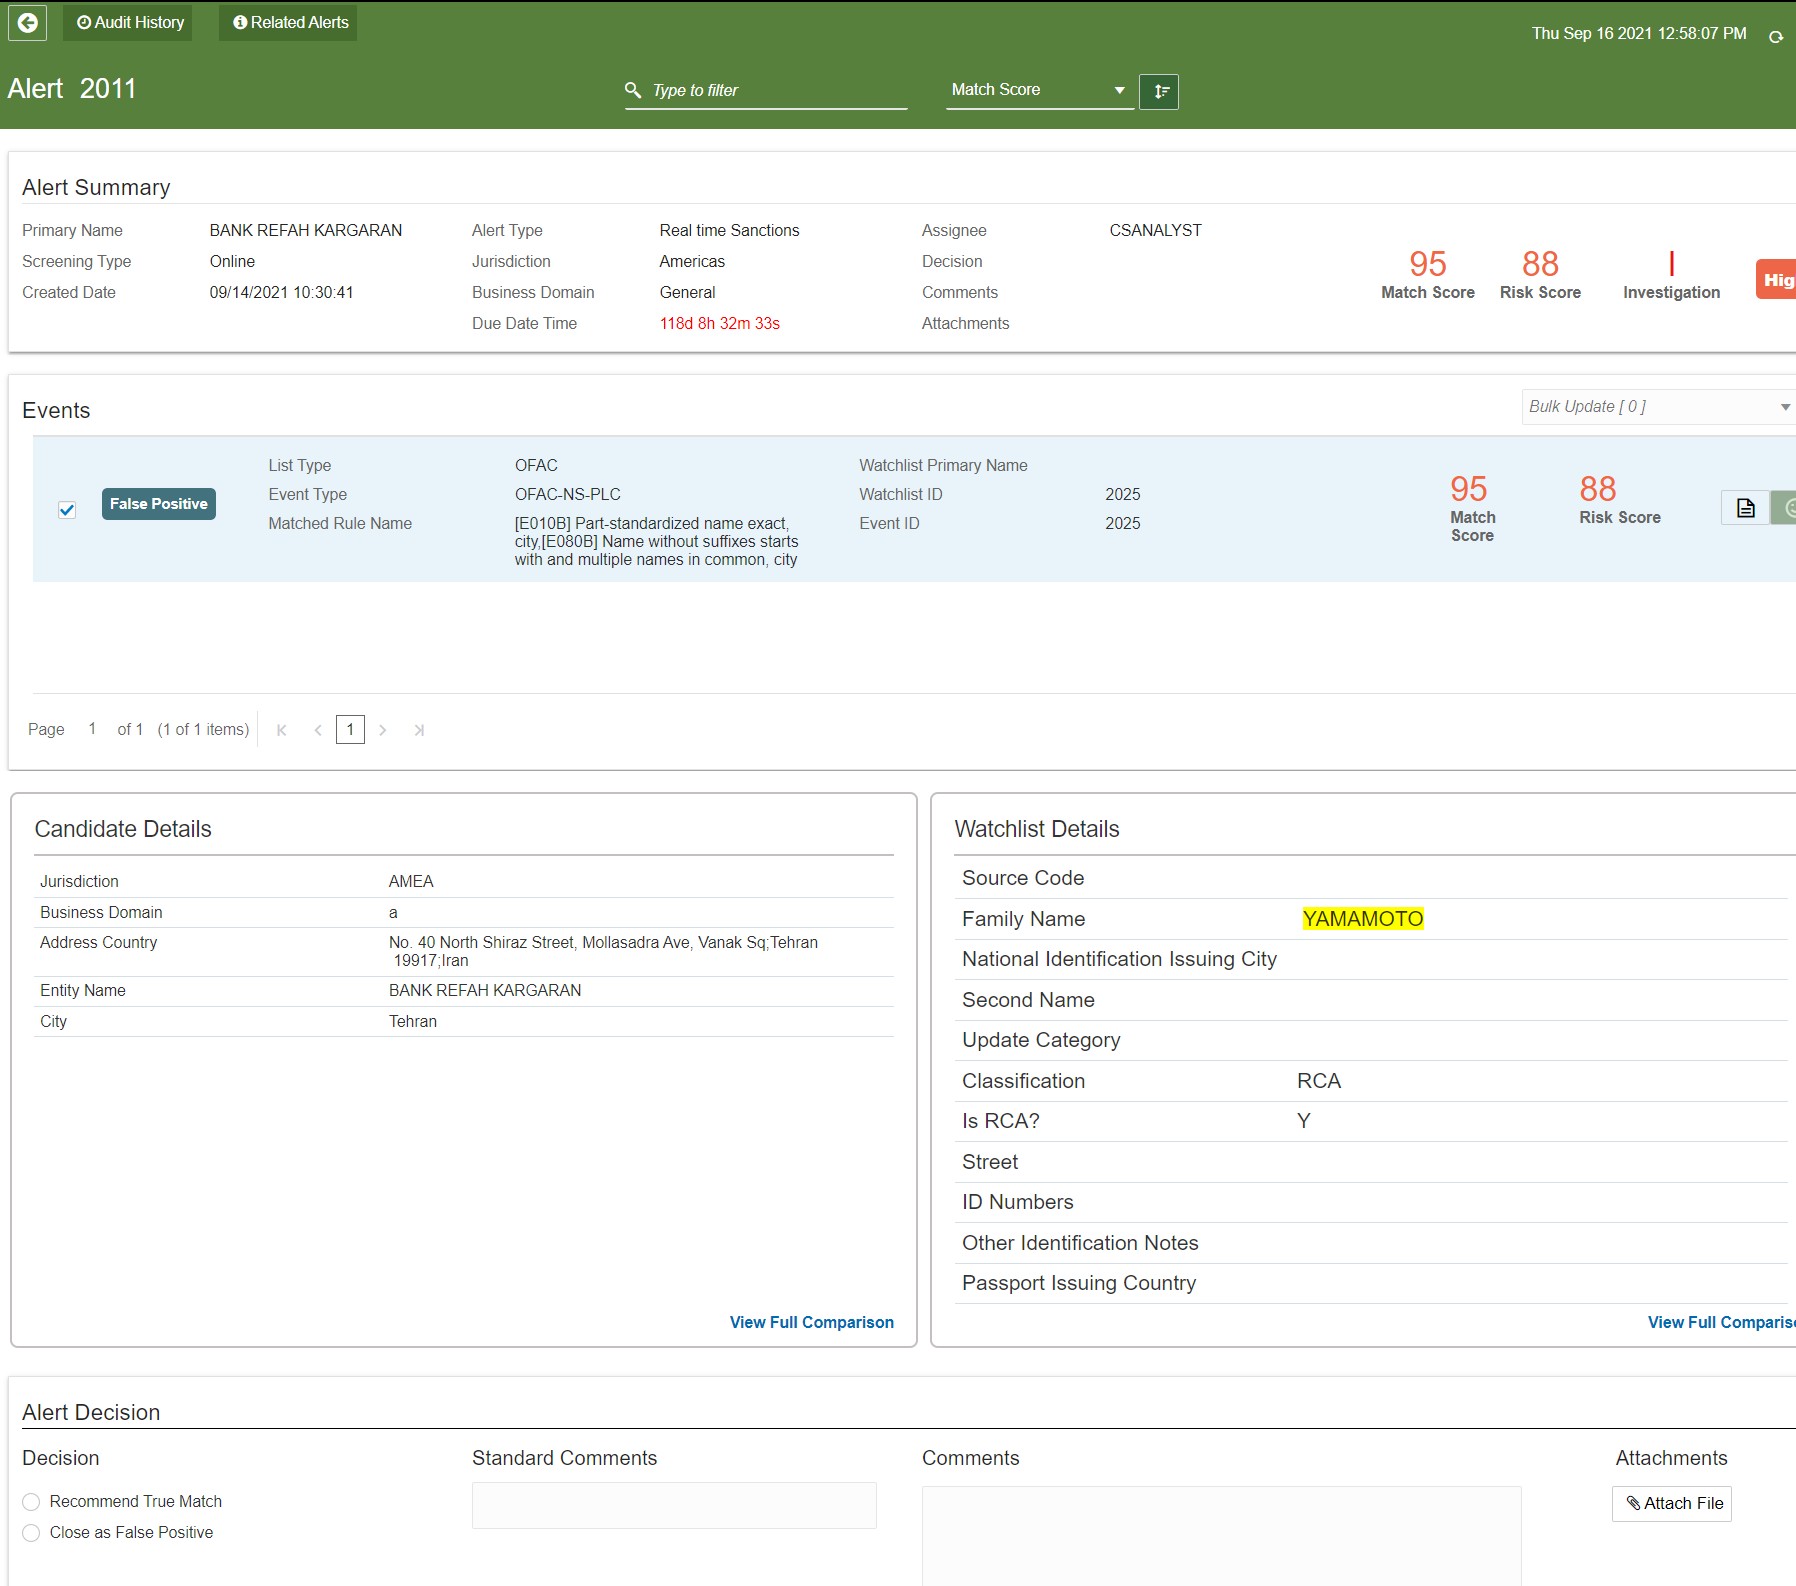1796x1586 pixels.
Task: Open the Standard Comments dropdown
Action: pos(673,1505)
